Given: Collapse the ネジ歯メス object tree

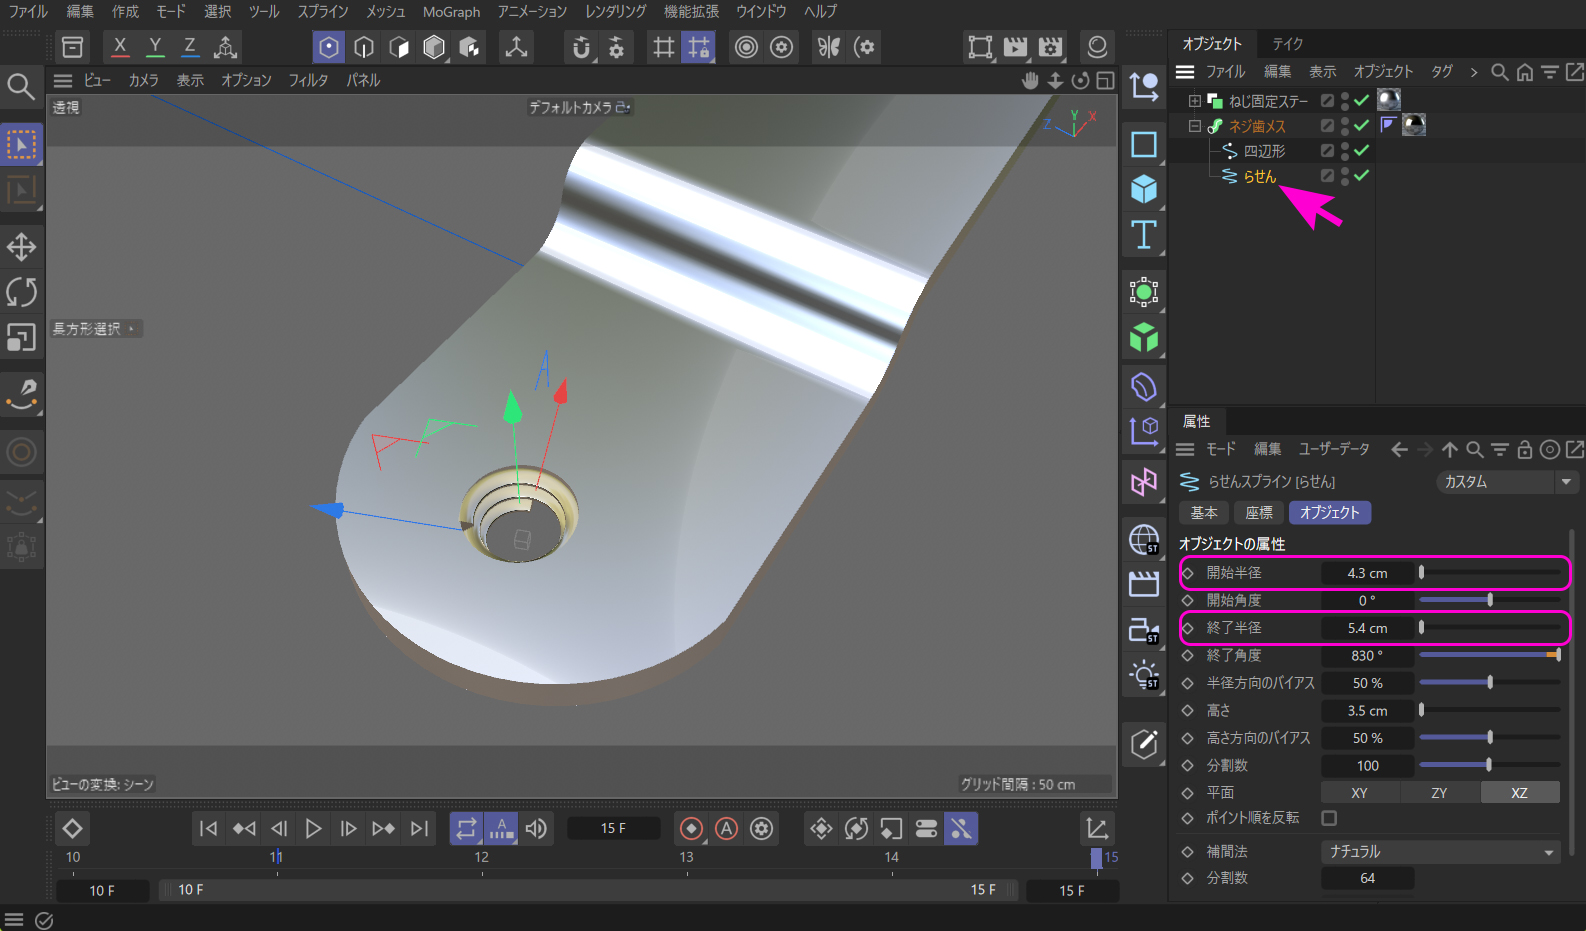Looking at the screenshot, I should [1194, 126].
